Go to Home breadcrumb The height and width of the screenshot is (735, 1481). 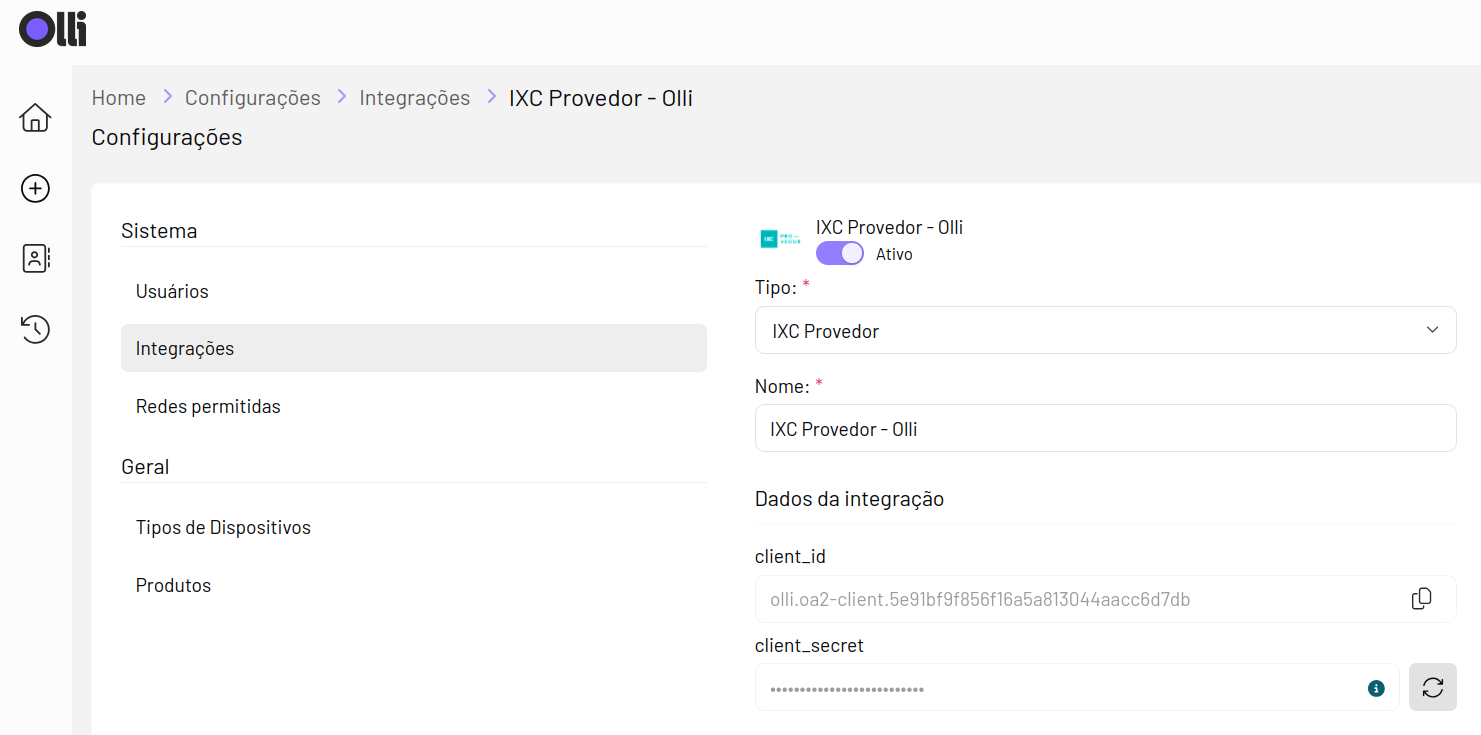click(119, 98)
